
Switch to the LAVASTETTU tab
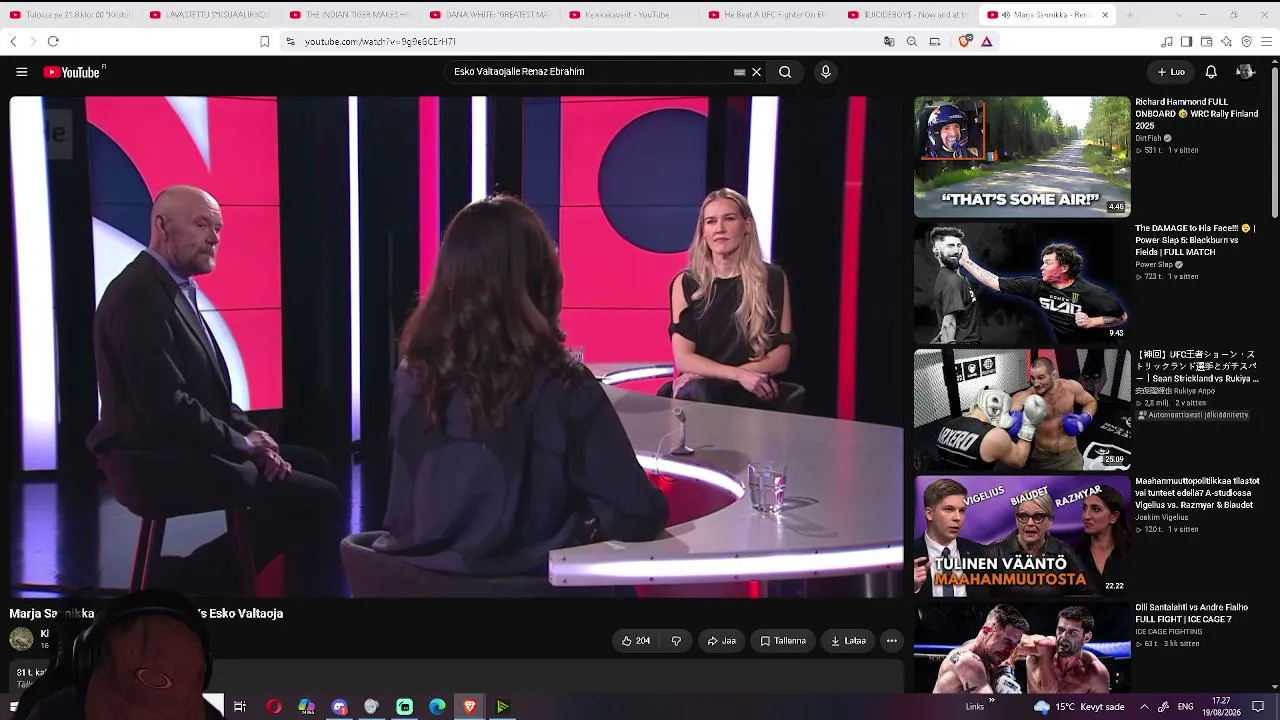208,15
